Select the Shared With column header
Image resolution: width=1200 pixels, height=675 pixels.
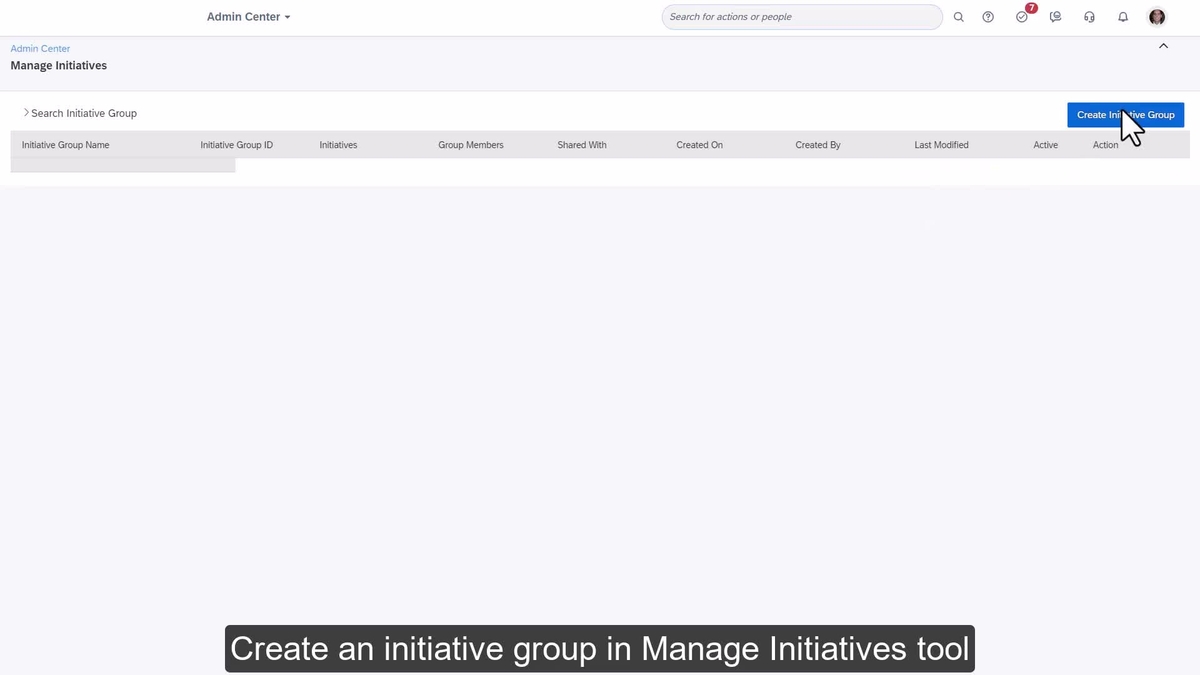pyautogui.click(x=581, y=145)
